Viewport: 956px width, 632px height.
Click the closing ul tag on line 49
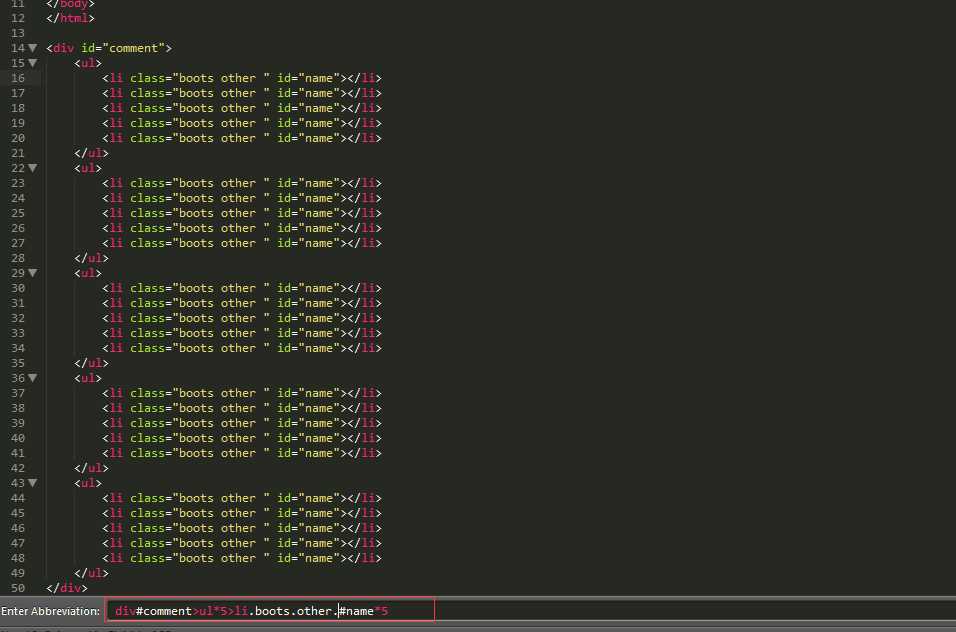pyautogui.click(x=91, y=573)
